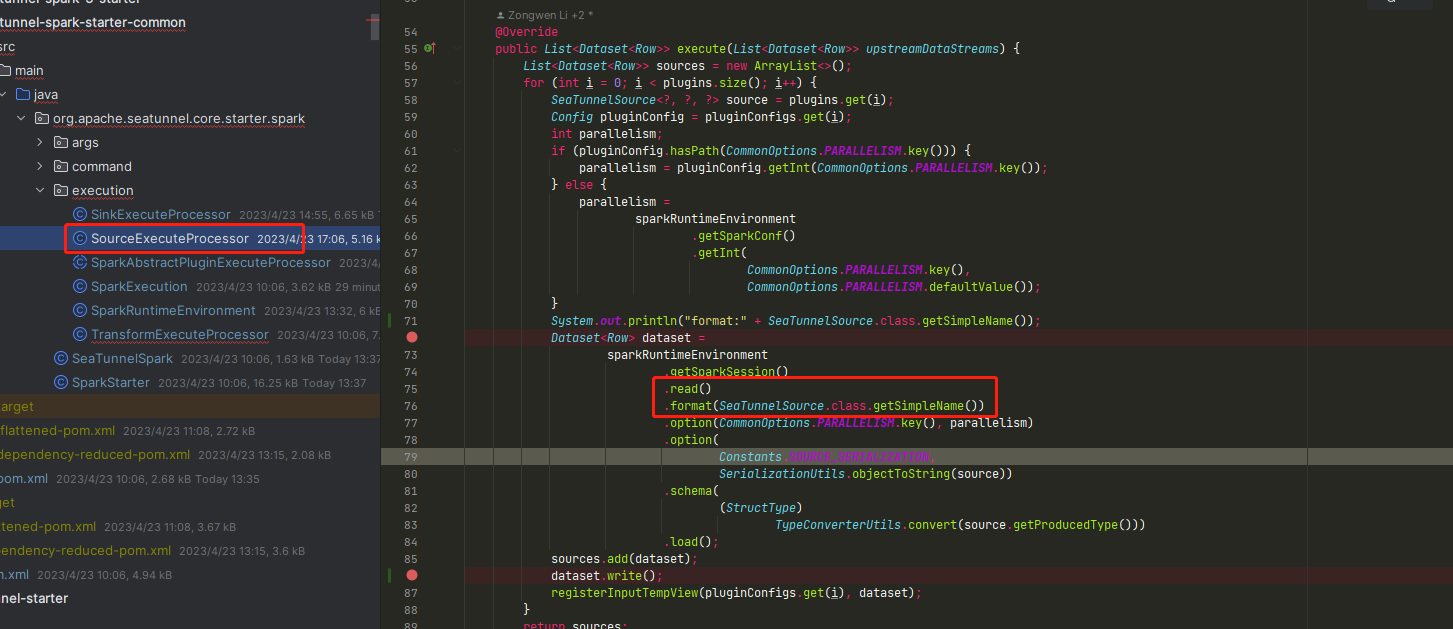Click the SparkAbstractPluginExecuteProcessor class icon
Screen dimensions: 1453x629
click(79, 263)
